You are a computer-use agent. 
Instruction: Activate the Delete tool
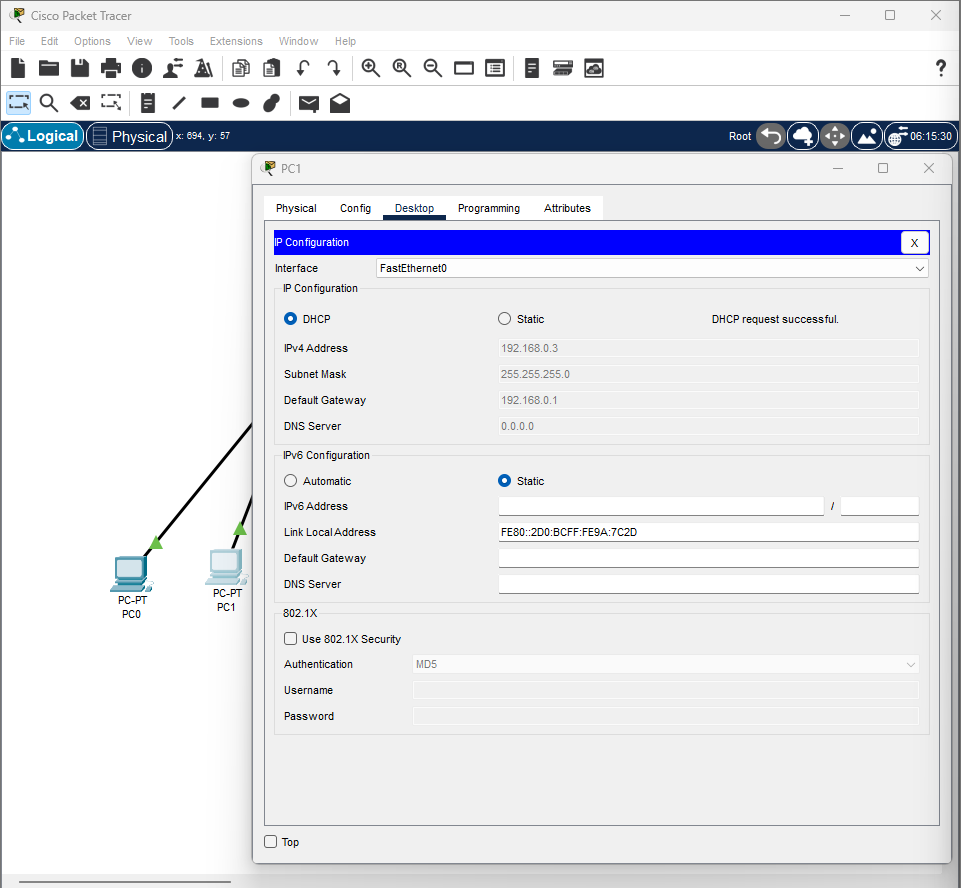coord(80,103)
